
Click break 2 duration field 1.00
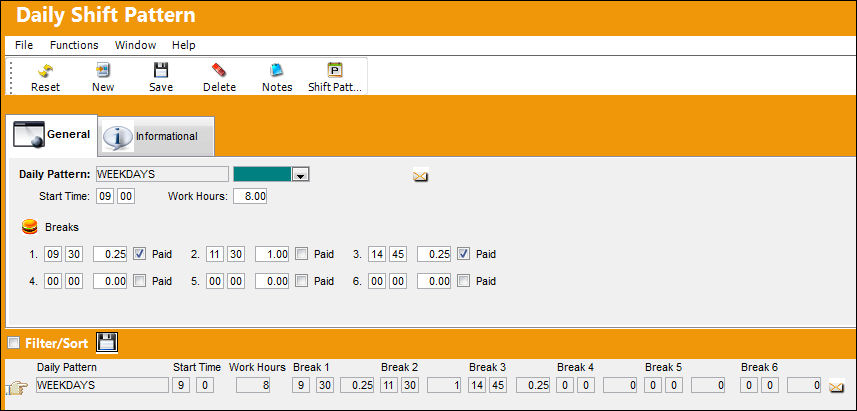[x=272, y=254]
